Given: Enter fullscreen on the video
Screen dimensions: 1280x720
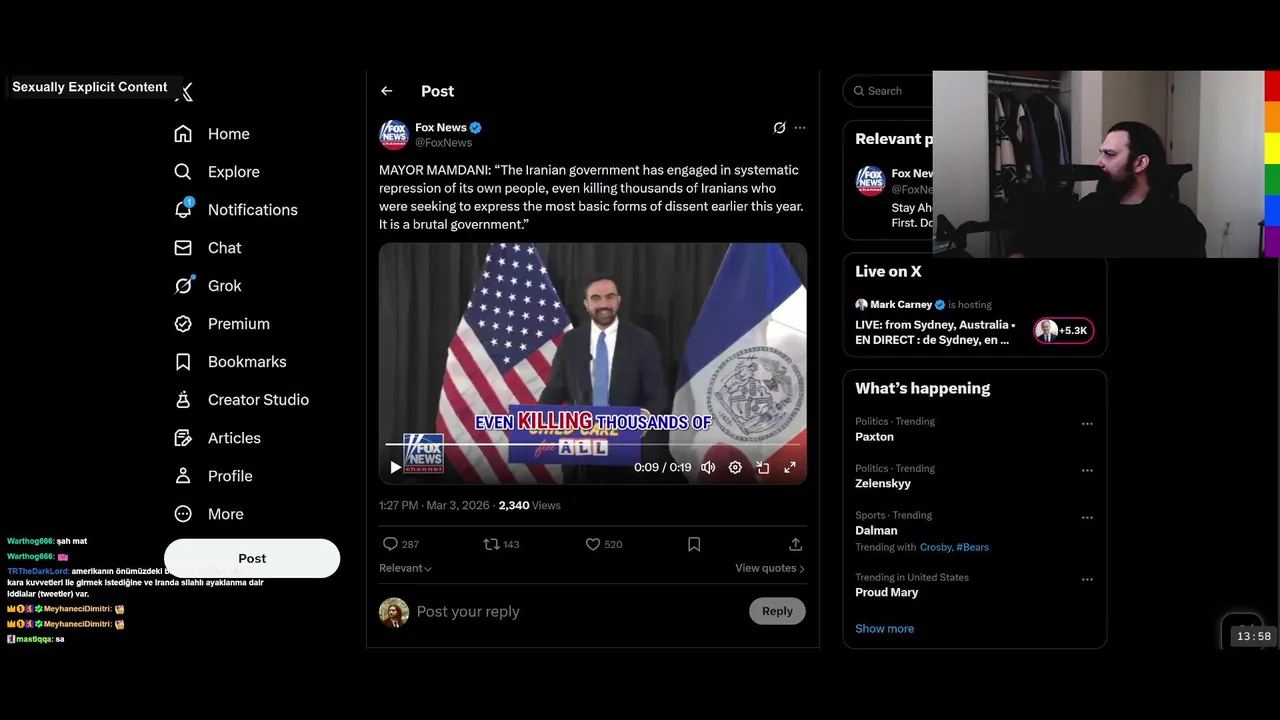Looking at the screenshot, I should [x=789, y=467].
